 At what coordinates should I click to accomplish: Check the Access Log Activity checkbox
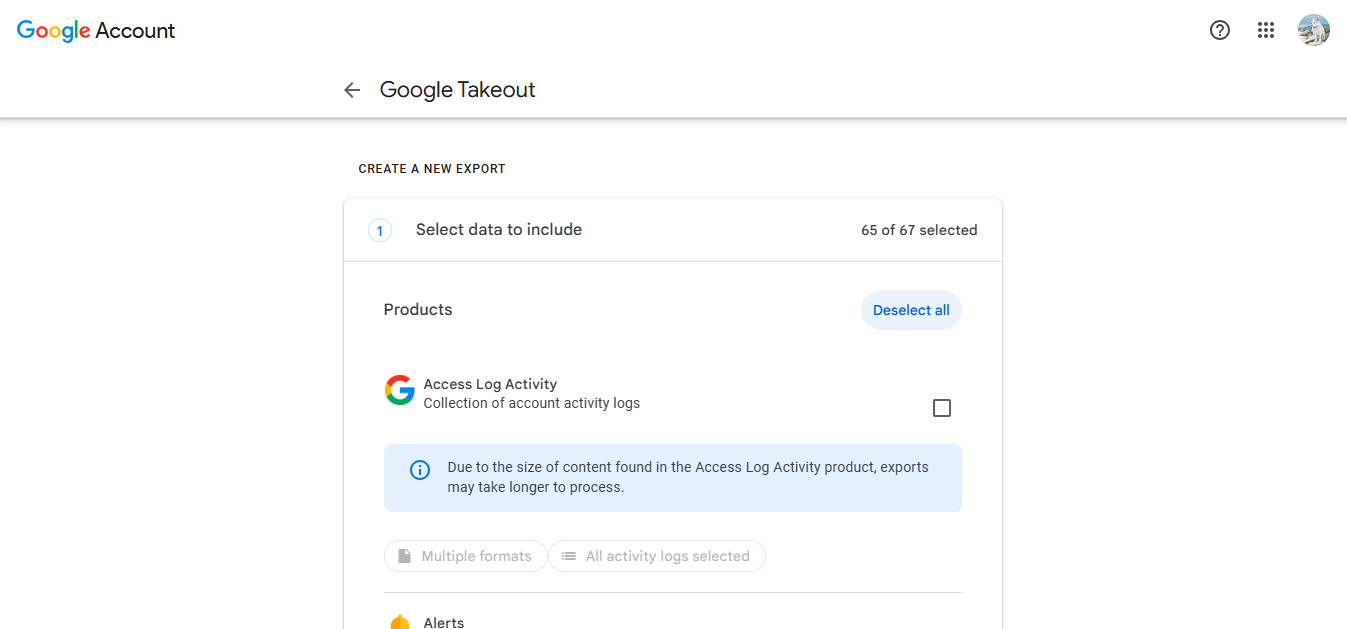tap(941, 408)
